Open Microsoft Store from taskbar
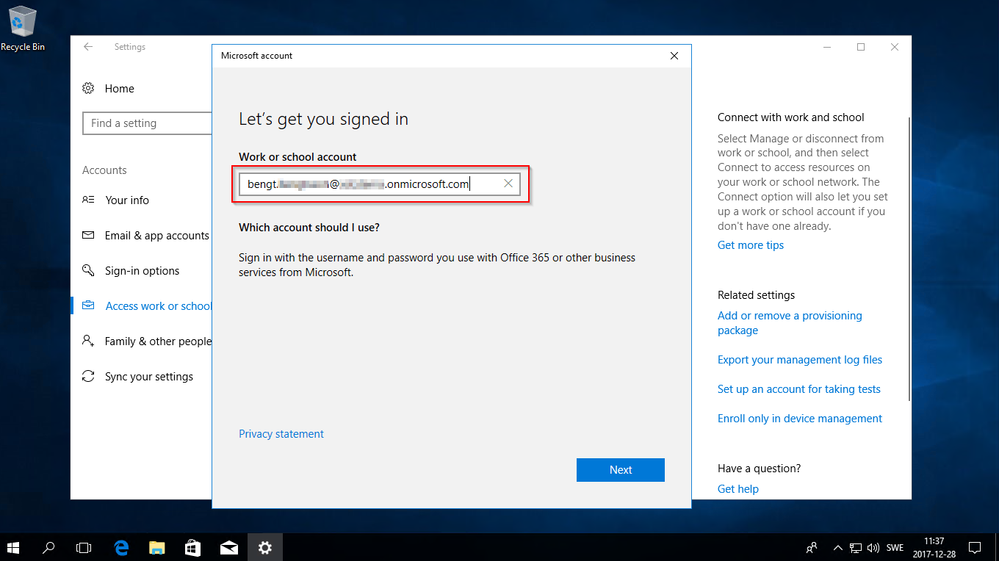 tap(192, 548)
